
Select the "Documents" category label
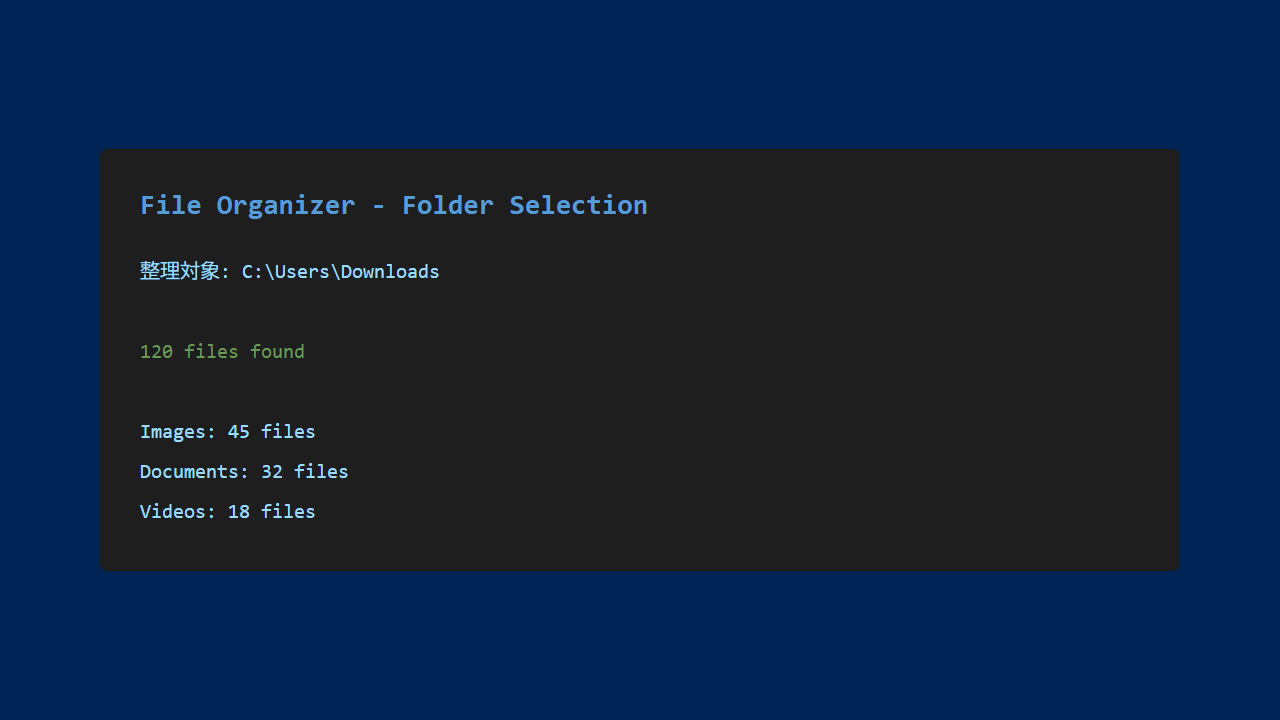pyautogui.click(x=190, y=472)
